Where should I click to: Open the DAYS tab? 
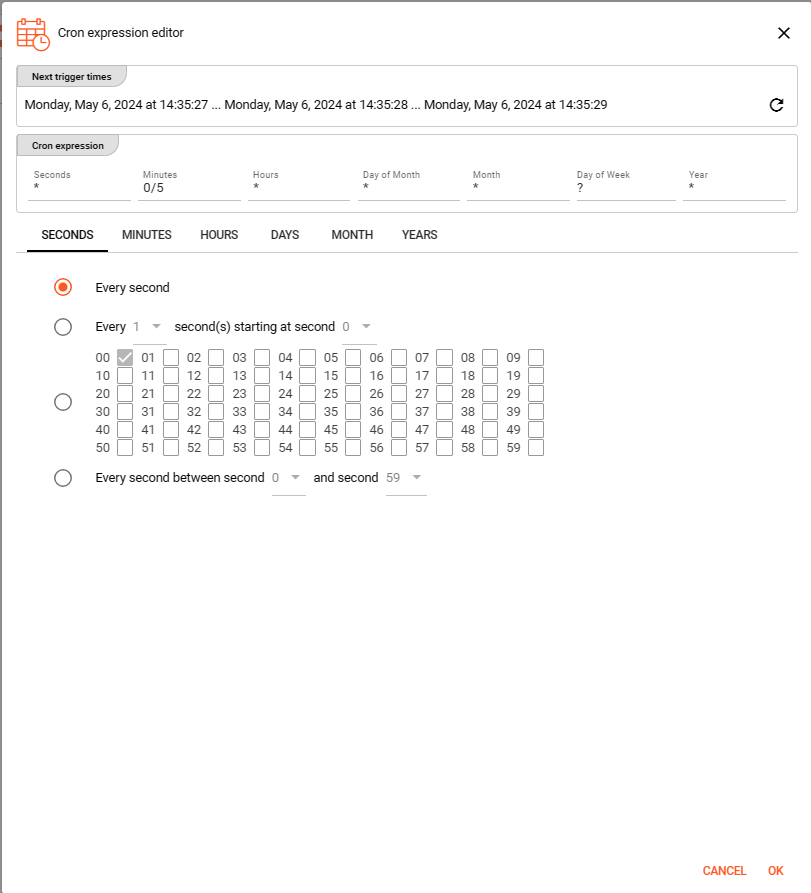coord(285,235)
